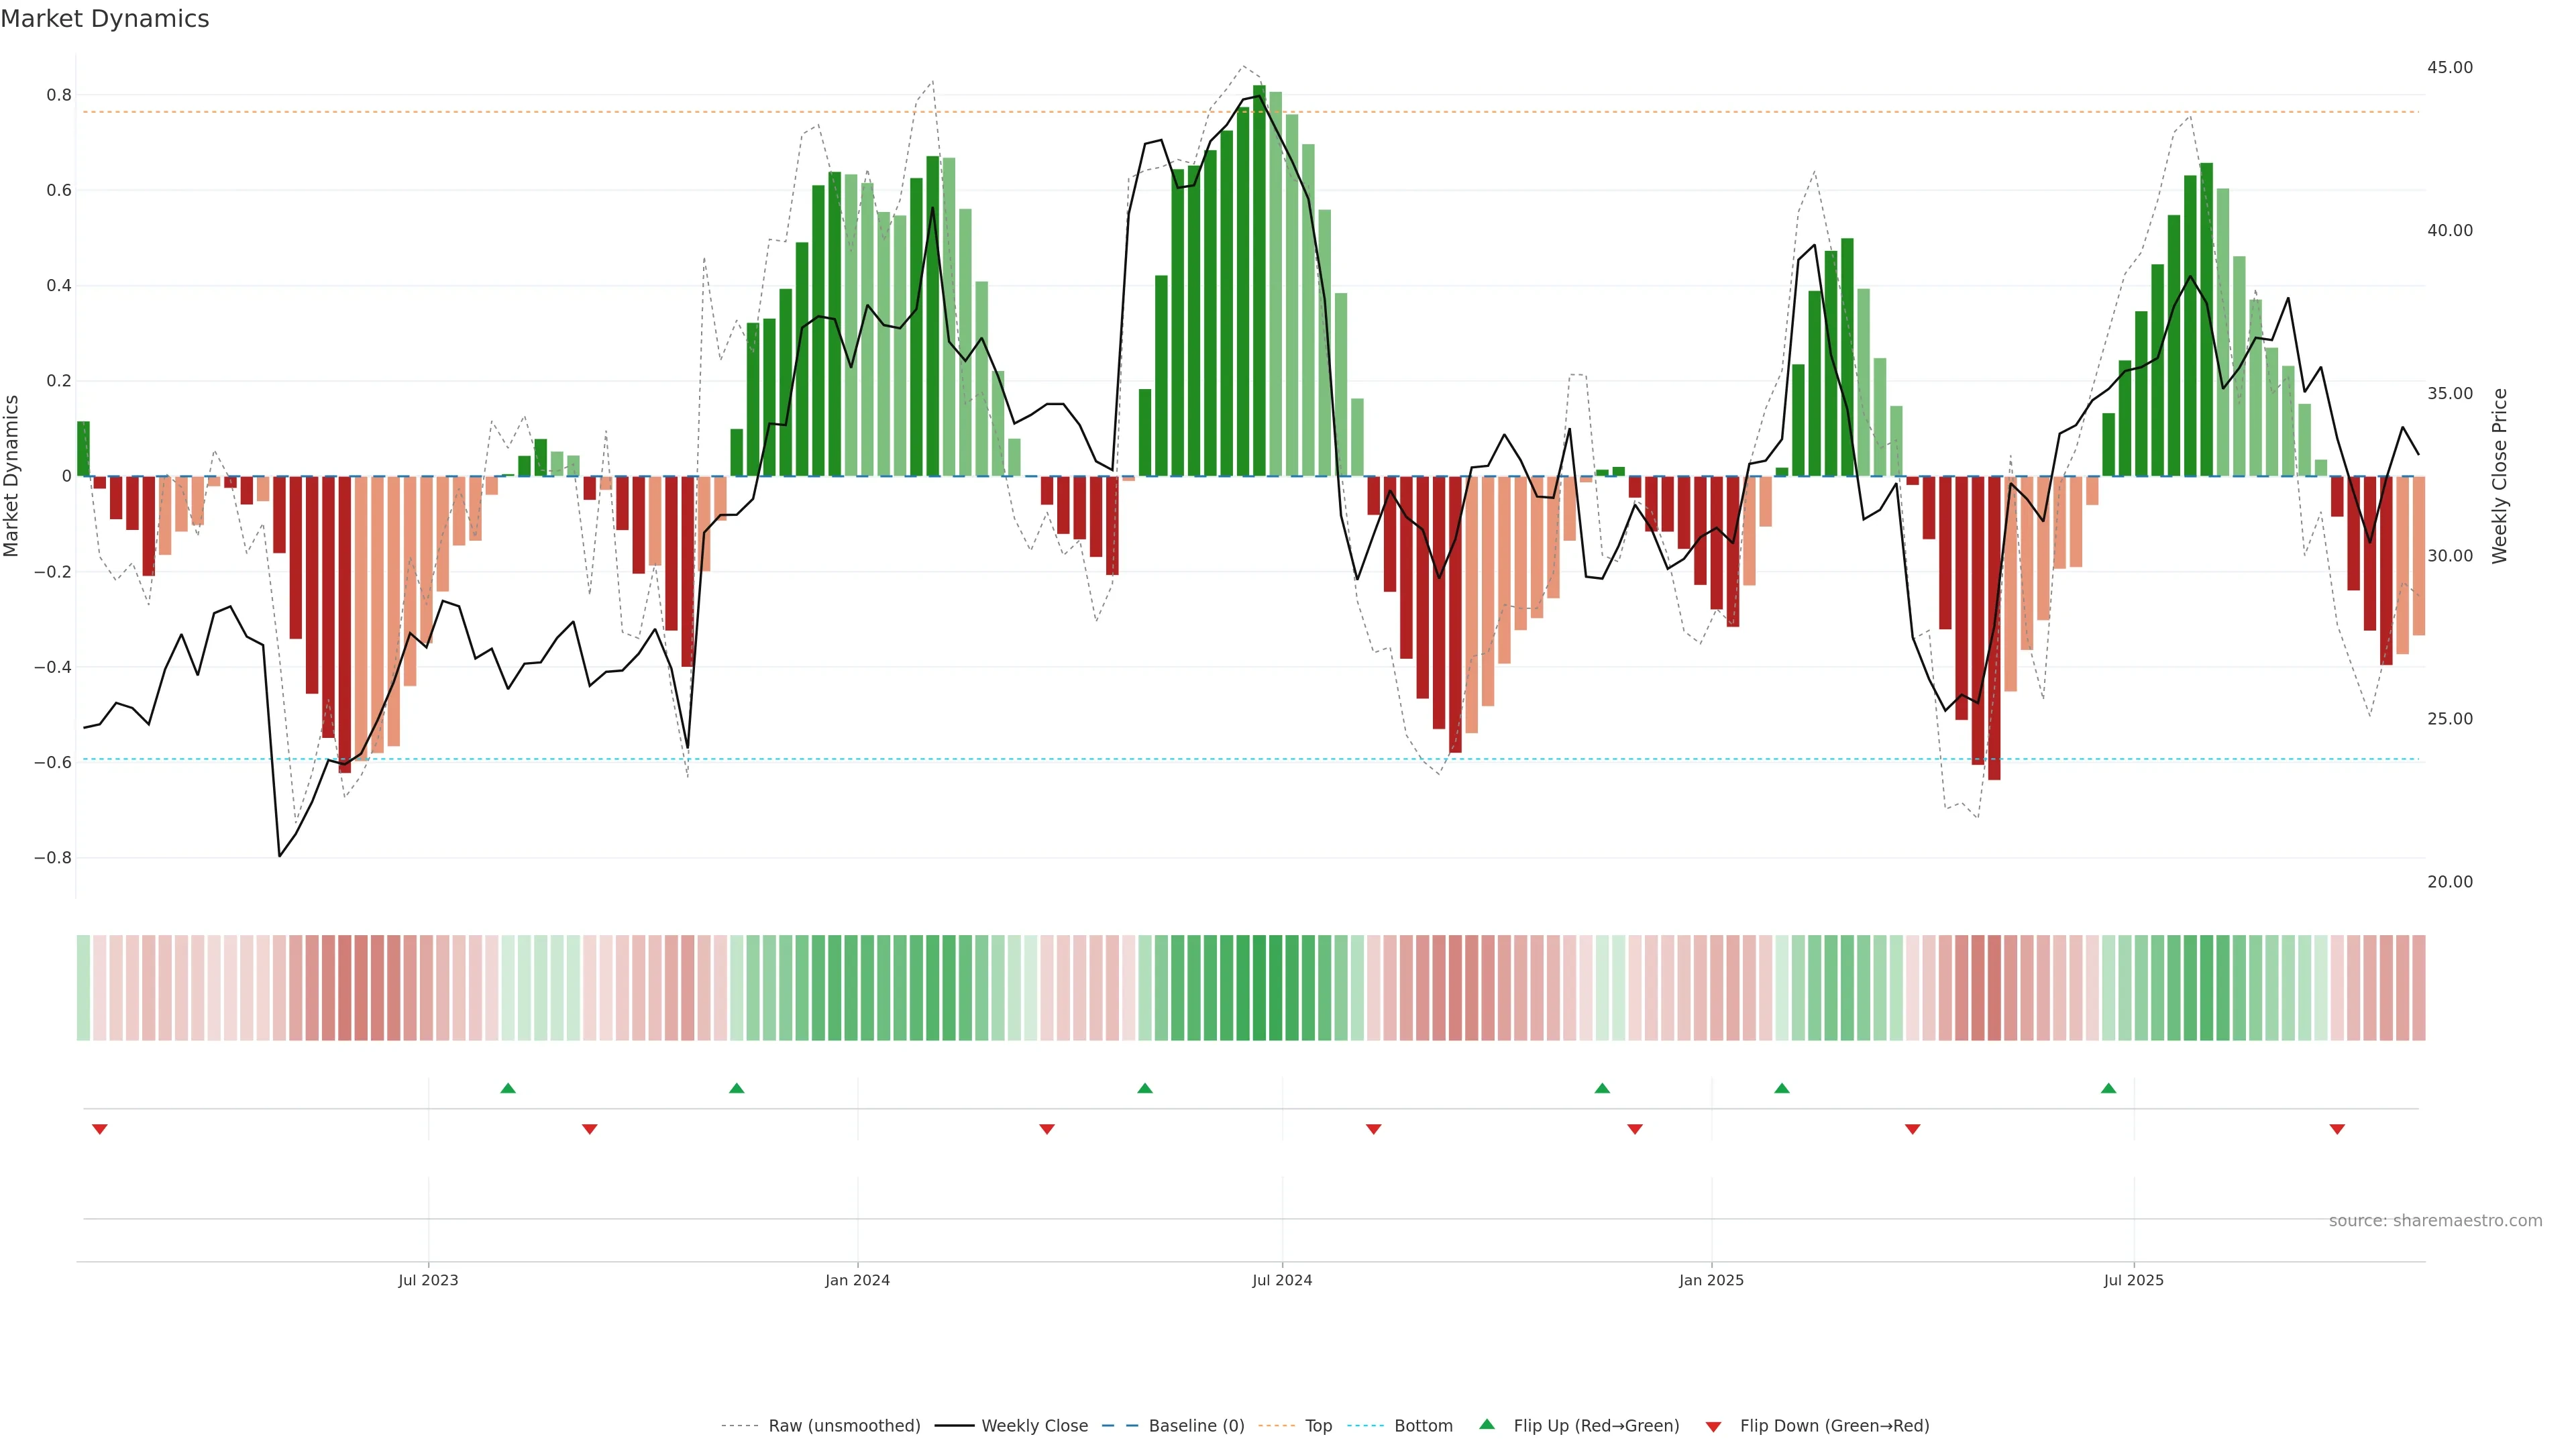Screen dimensions: 2576x1449
Task: Hide the Baseline (0) legend series
Action: 1196,1426
